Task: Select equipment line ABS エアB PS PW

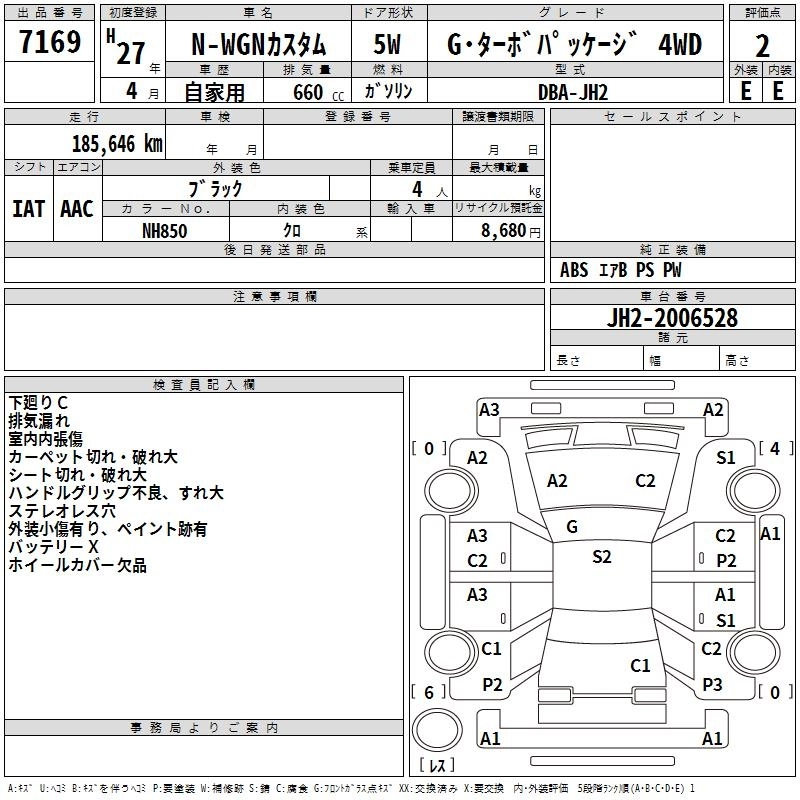Action: coord(620,270)
